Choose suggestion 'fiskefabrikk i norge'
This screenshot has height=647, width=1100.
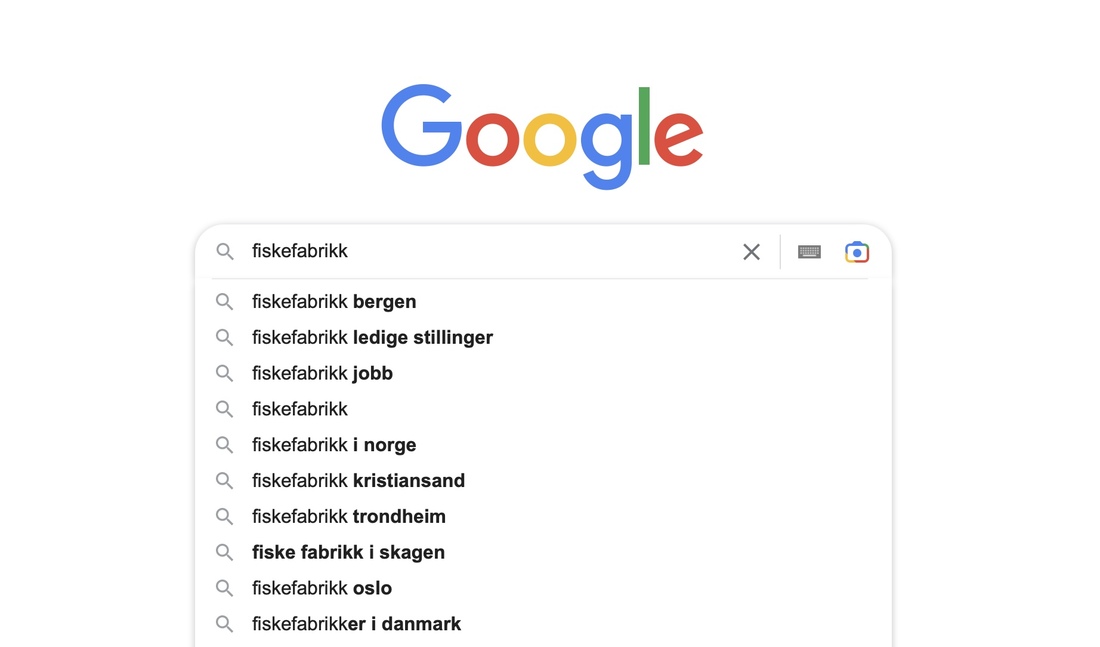[x=334, y=445]
